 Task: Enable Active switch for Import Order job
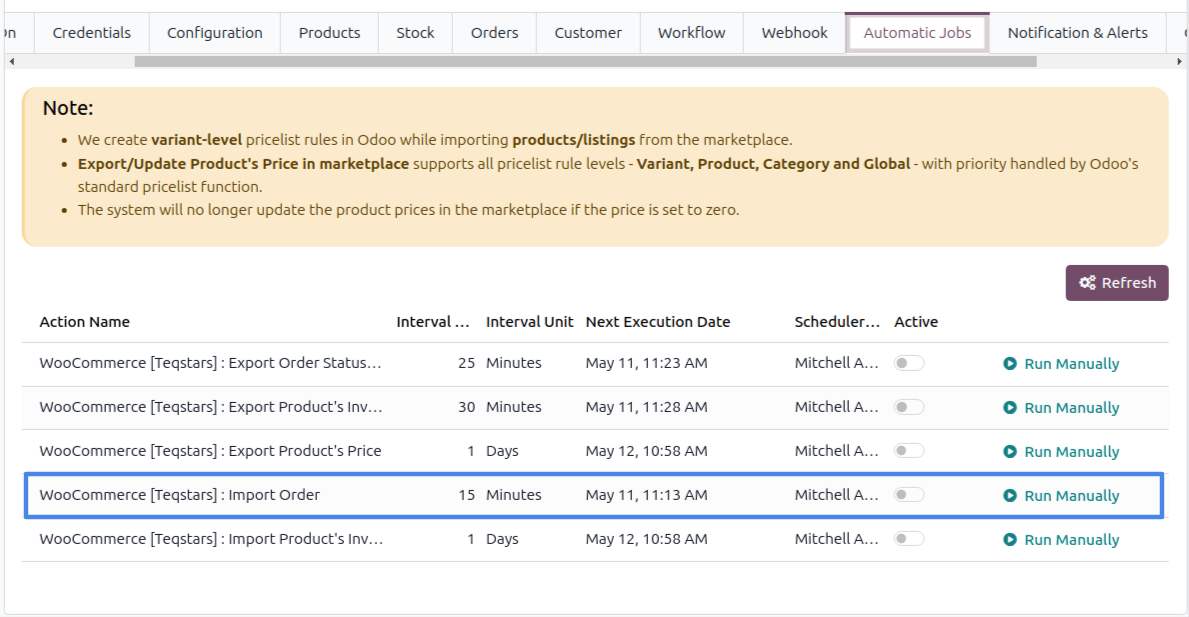908,495
